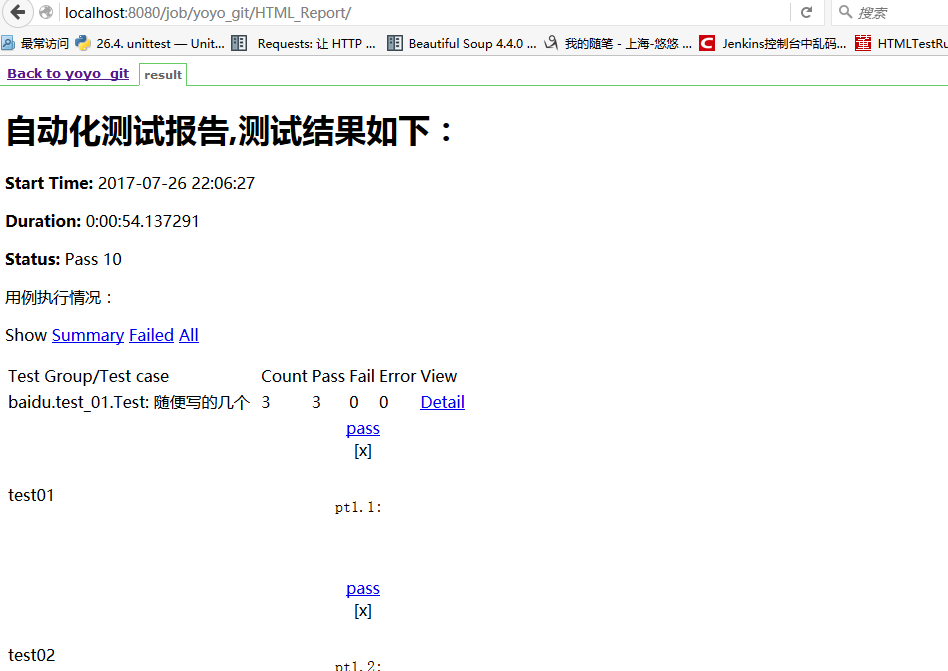Image resolution: width=948 pixels, height=671 pixels.
Task: Open the Jenkins控制台中乱码 bookmark via its red icon
Action: point(705,43)
